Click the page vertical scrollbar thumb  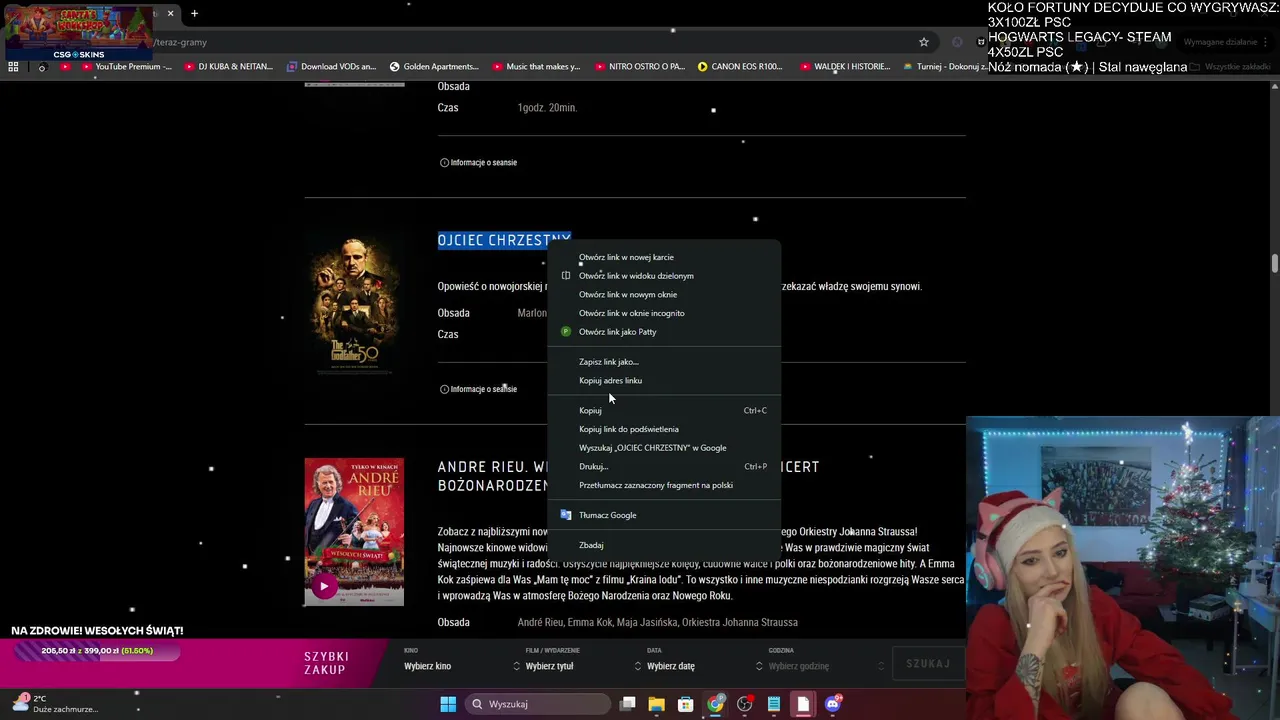tap(1274, 263)
